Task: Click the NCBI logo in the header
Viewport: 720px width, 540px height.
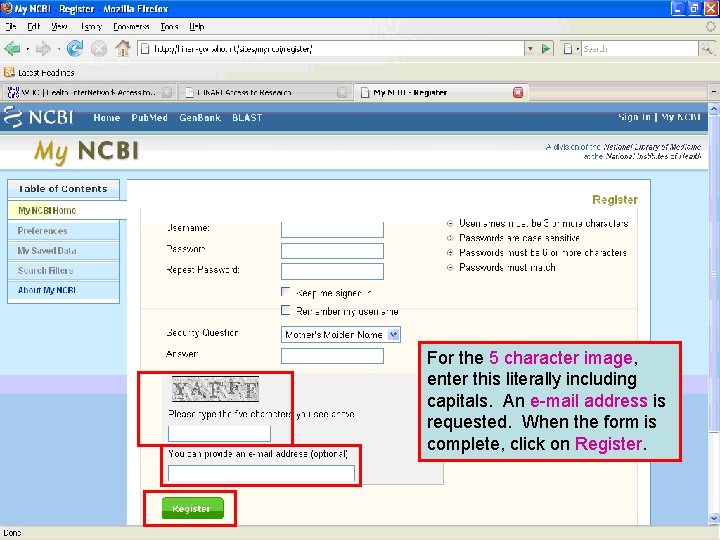Action: pos(39,117)
